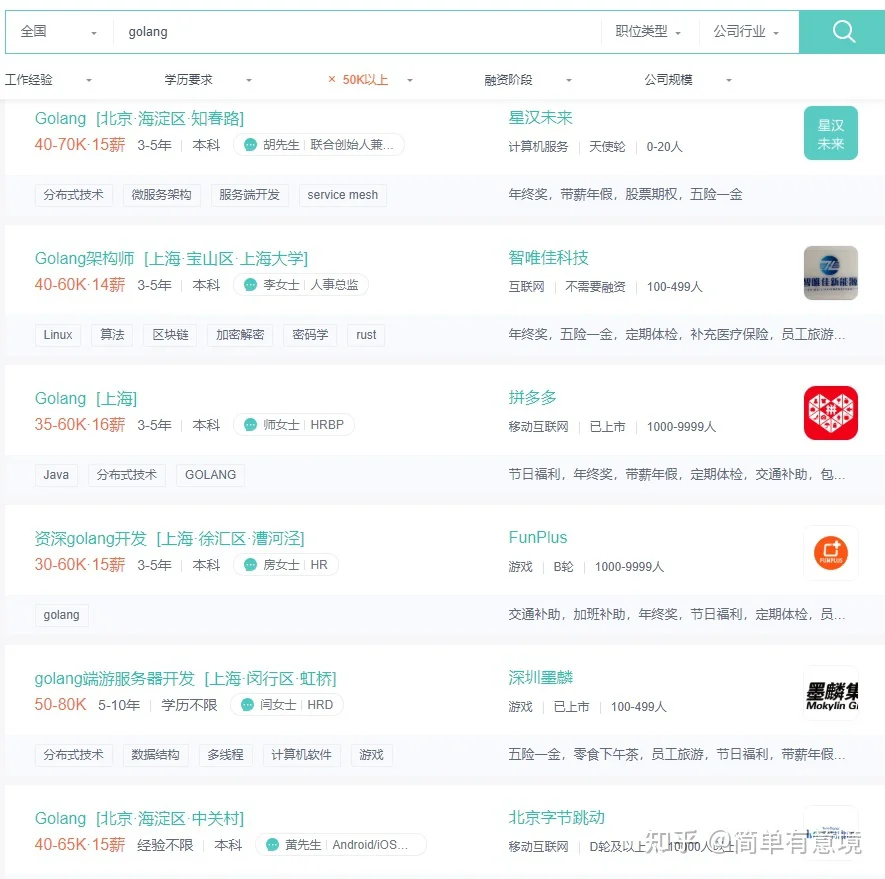885x879 pixels.
Task: Open the golang端游服务器开发 job posting
Action: point(185,679)
